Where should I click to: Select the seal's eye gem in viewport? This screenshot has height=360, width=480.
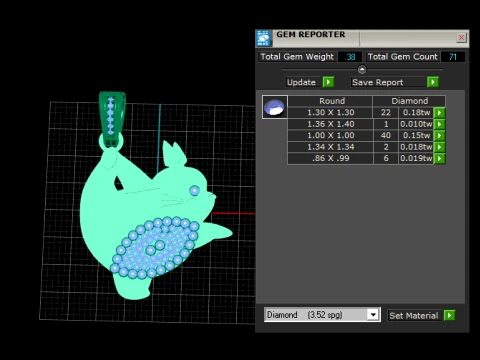tap(194, 191)
